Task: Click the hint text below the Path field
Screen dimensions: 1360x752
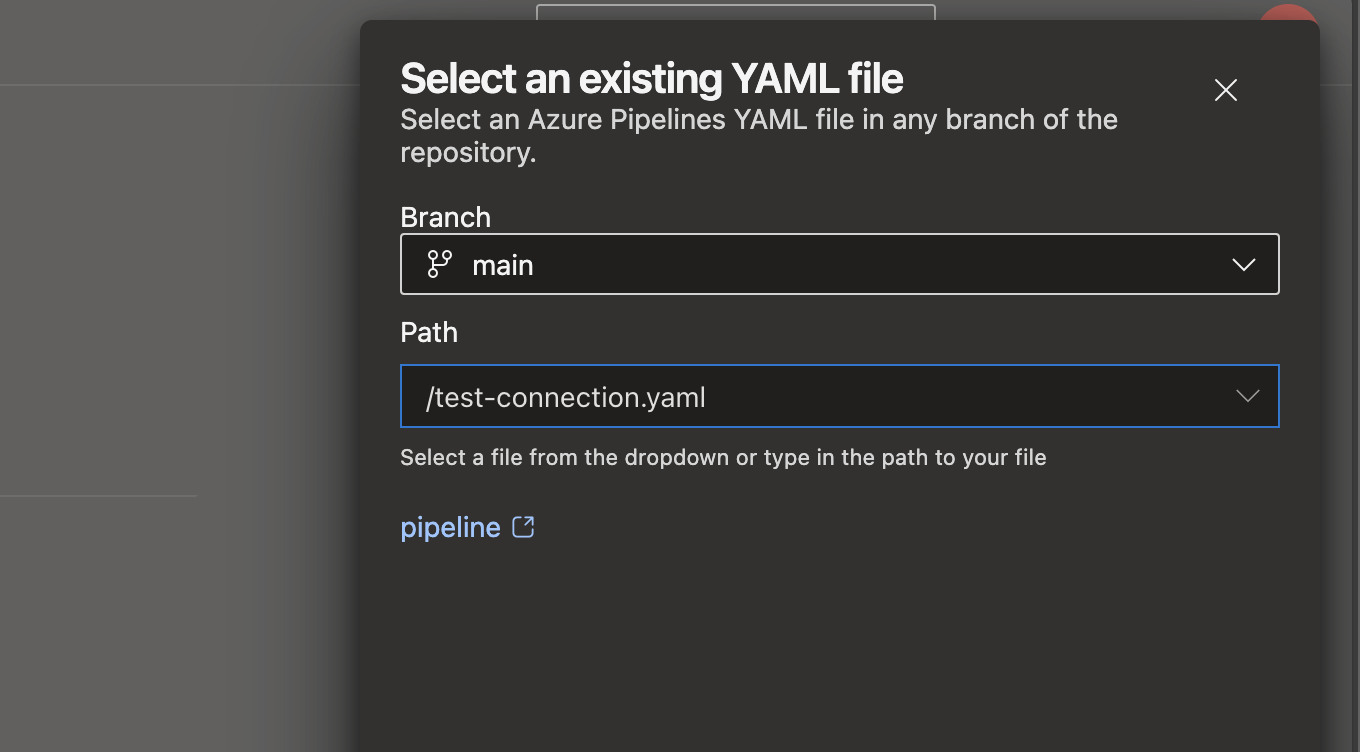Action: (x=723, y=457)
